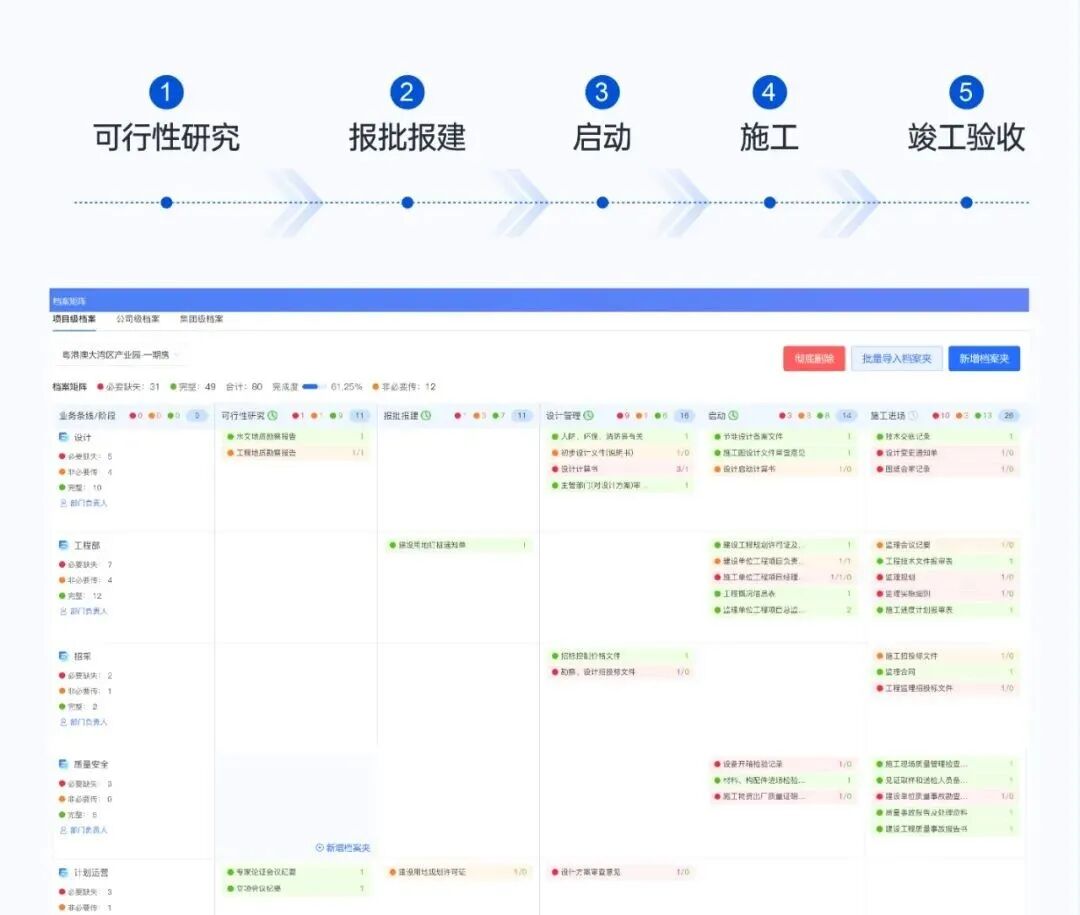Click the 设计 department row icon
Image resolution: width=1080 pixels, height=915 pixels.
[62, 437]
